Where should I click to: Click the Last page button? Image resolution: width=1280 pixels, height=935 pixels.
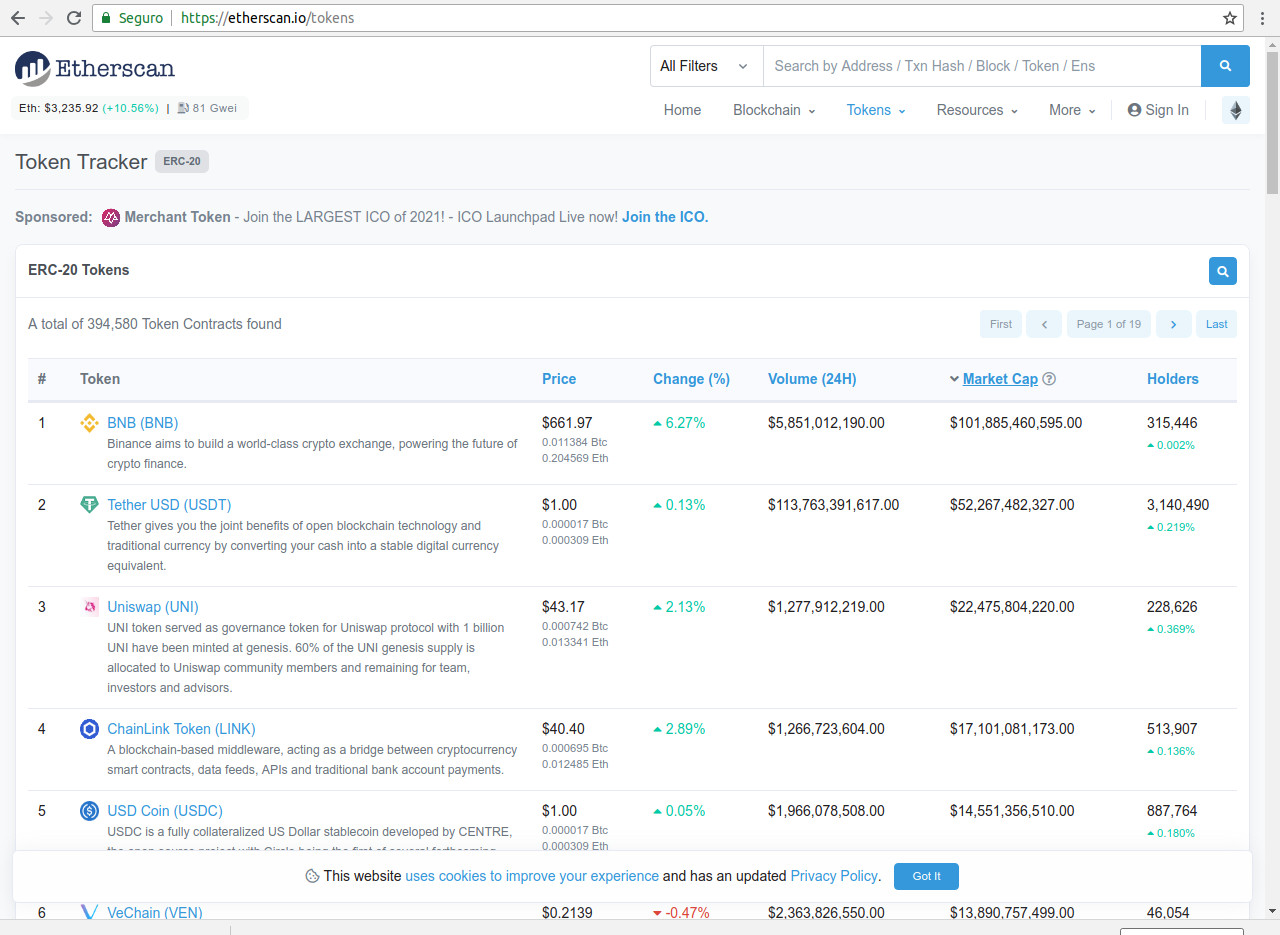pyautogui.click(x=1217, y=324)
